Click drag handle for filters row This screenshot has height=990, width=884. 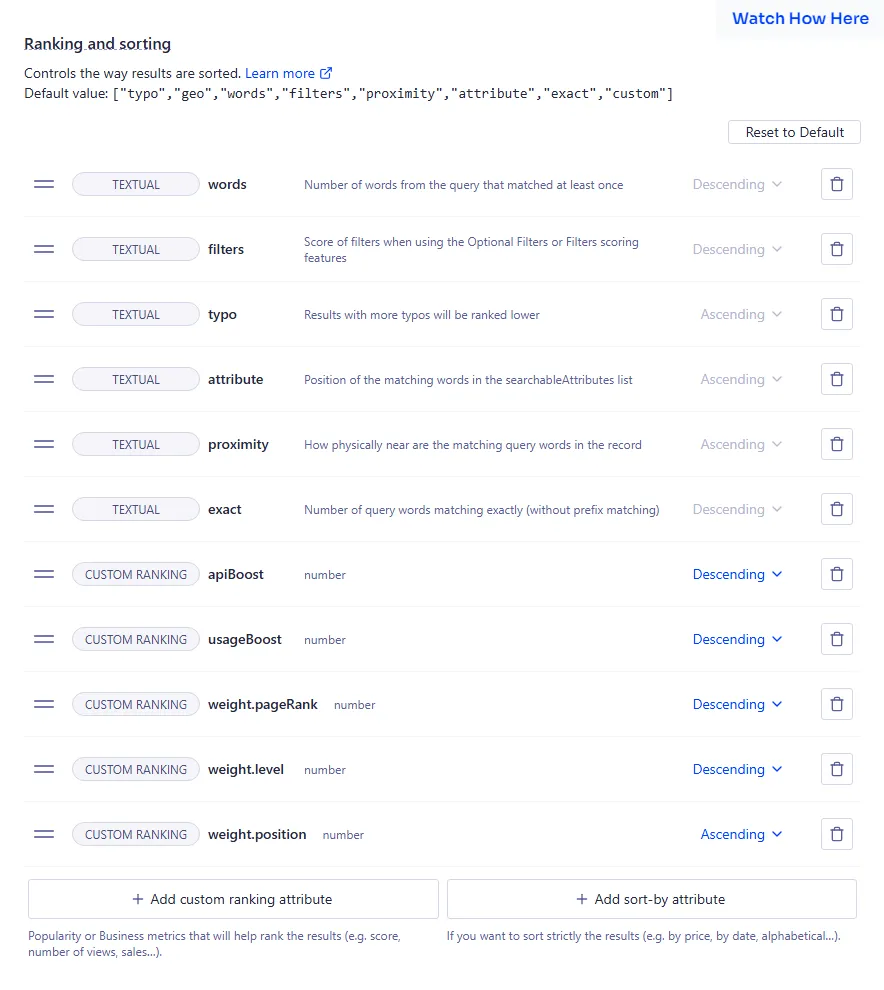click(44, 249)
